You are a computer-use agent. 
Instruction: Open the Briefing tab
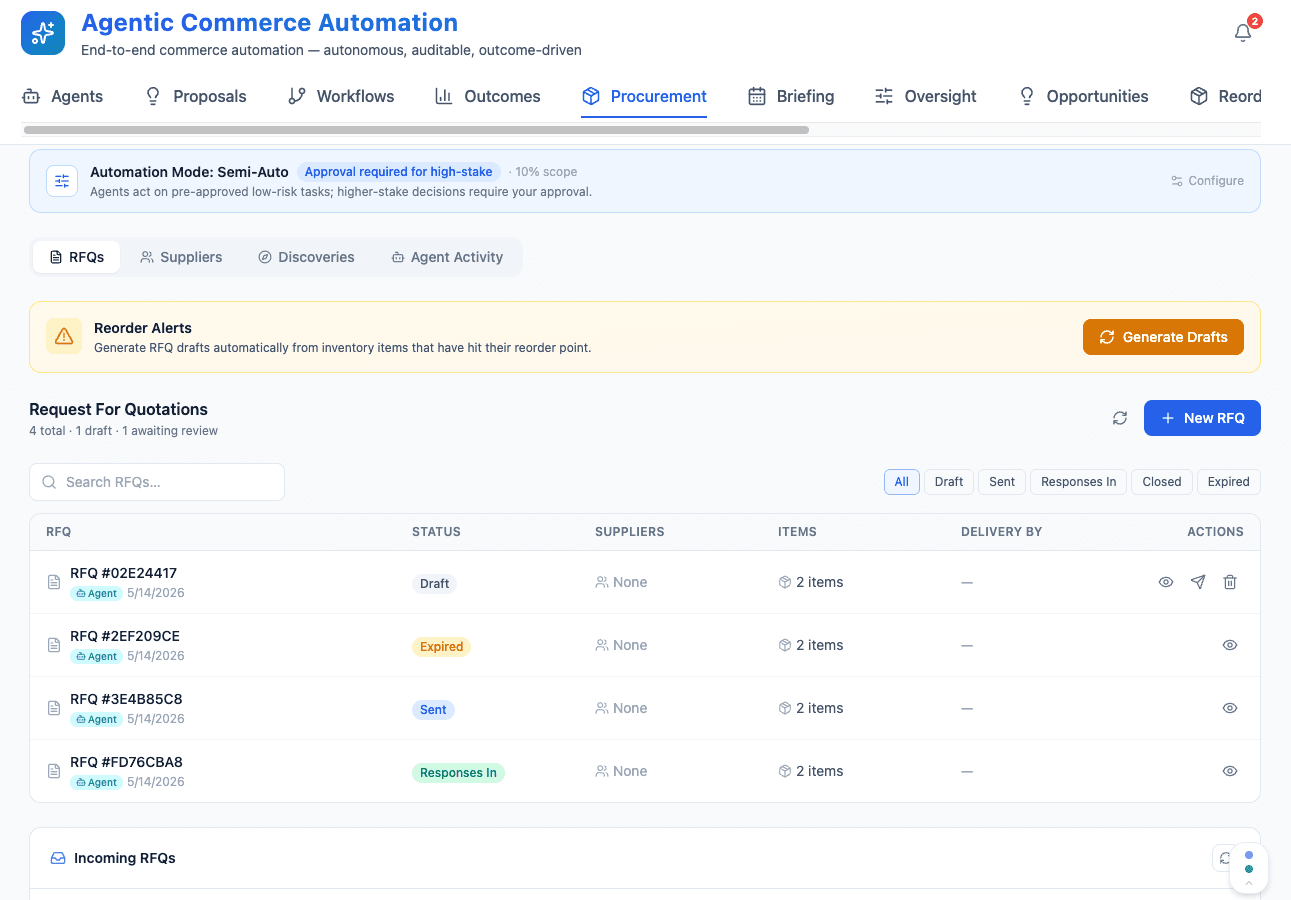791,96
